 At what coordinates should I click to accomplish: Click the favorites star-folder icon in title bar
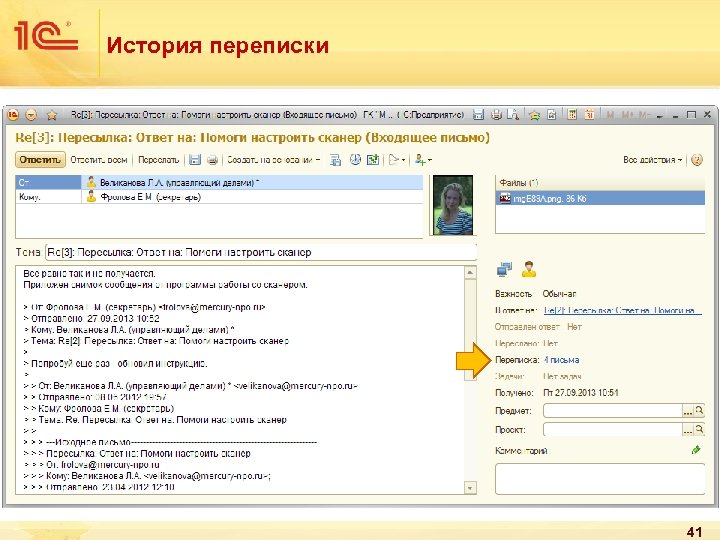(534, 115)
